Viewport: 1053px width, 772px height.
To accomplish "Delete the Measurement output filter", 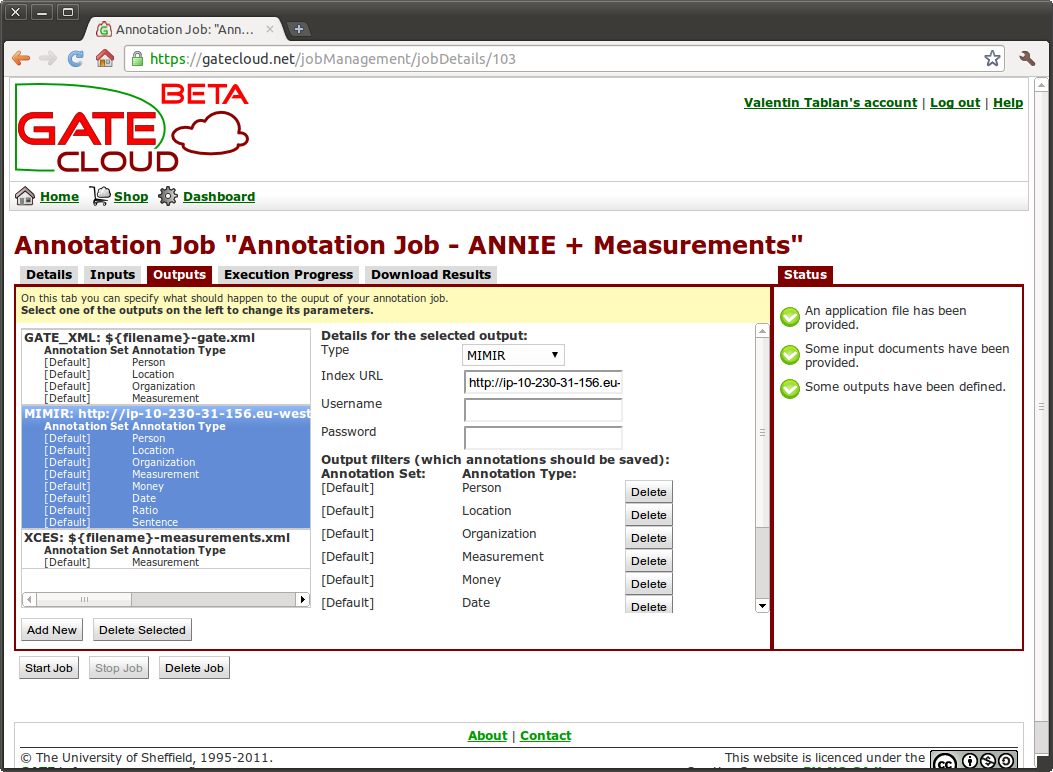I will click(x=649, y=561).
